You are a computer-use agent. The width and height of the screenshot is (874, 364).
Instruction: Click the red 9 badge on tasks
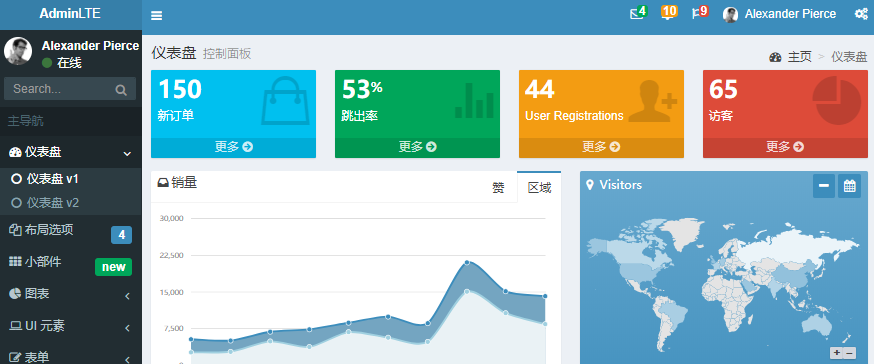coord(703,10)
